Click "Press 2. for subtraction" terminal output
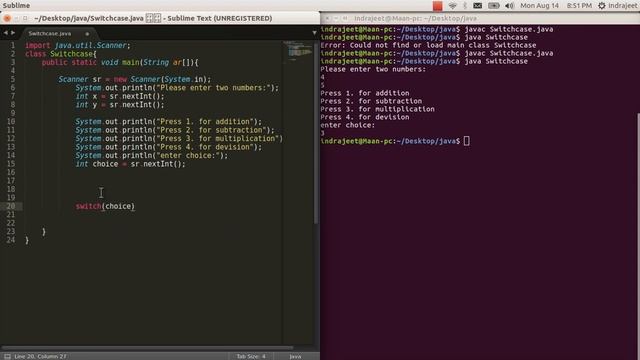The height and width of the screenshot is (360, 640). pyautogui.click(x=371, y=101)
